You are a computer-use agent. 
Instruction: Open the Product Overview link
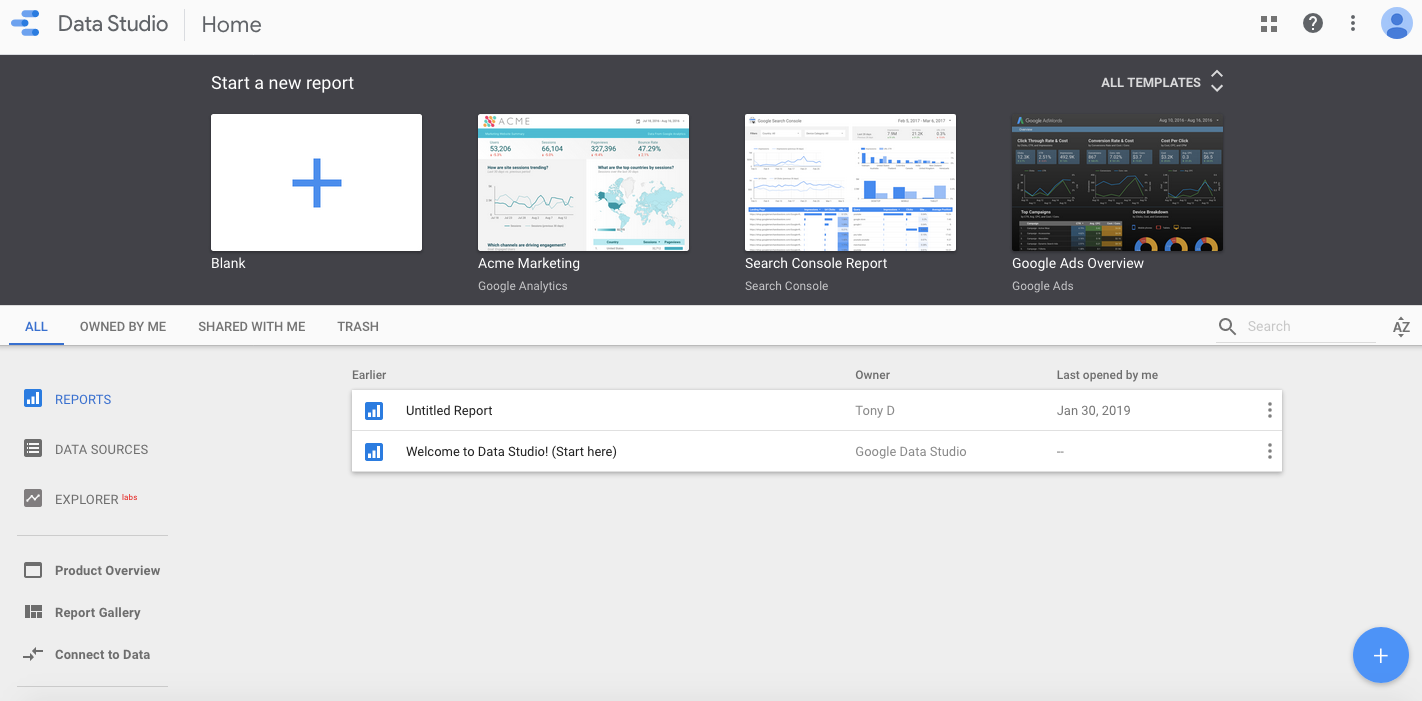[x=107, y=570]
